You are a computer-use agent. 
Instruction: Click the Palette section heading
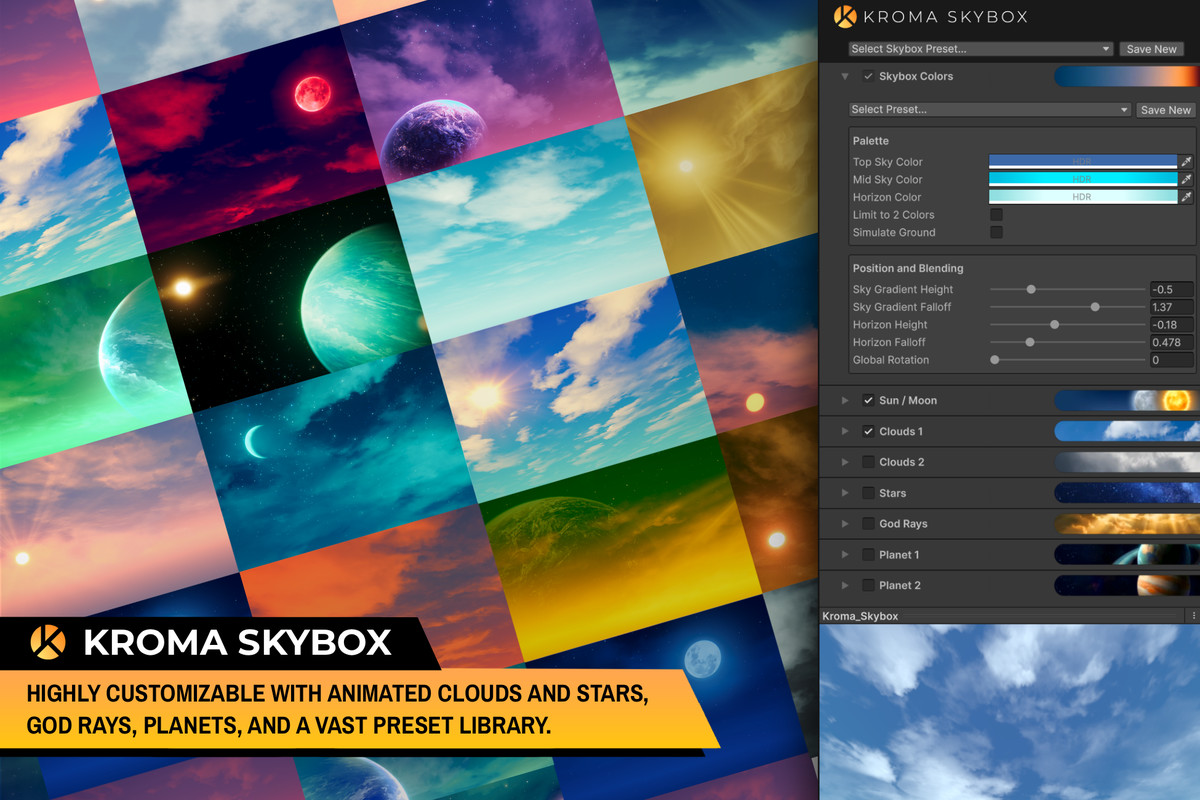870,141
